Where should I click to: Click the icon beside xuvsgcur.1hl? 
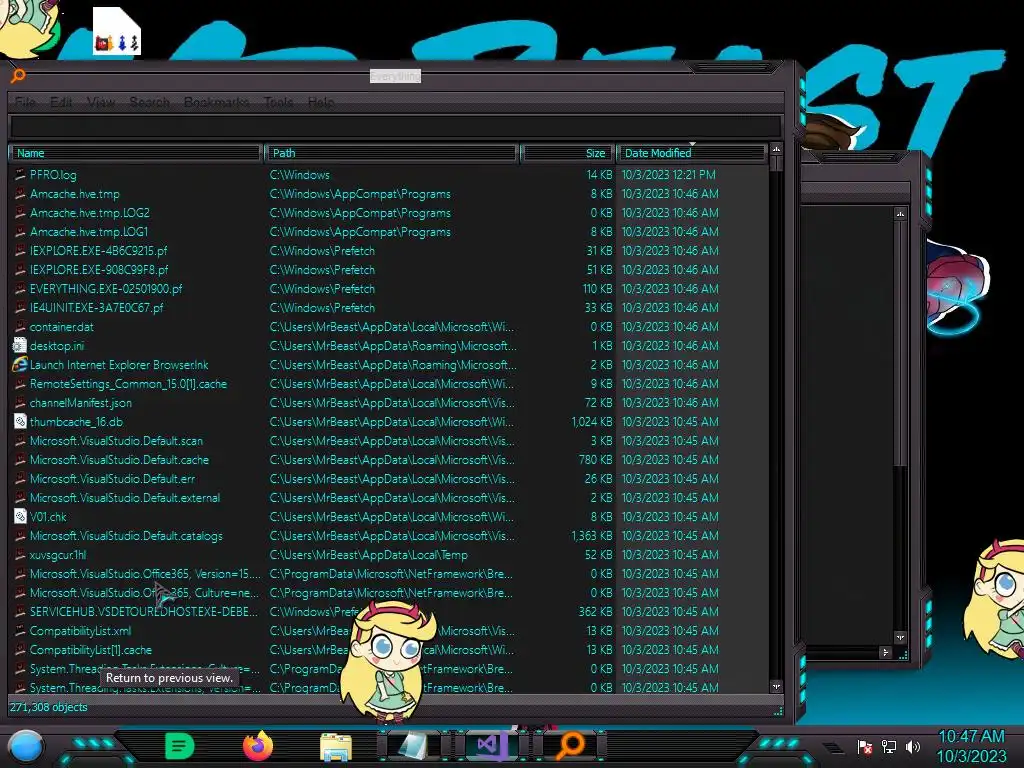20,554
